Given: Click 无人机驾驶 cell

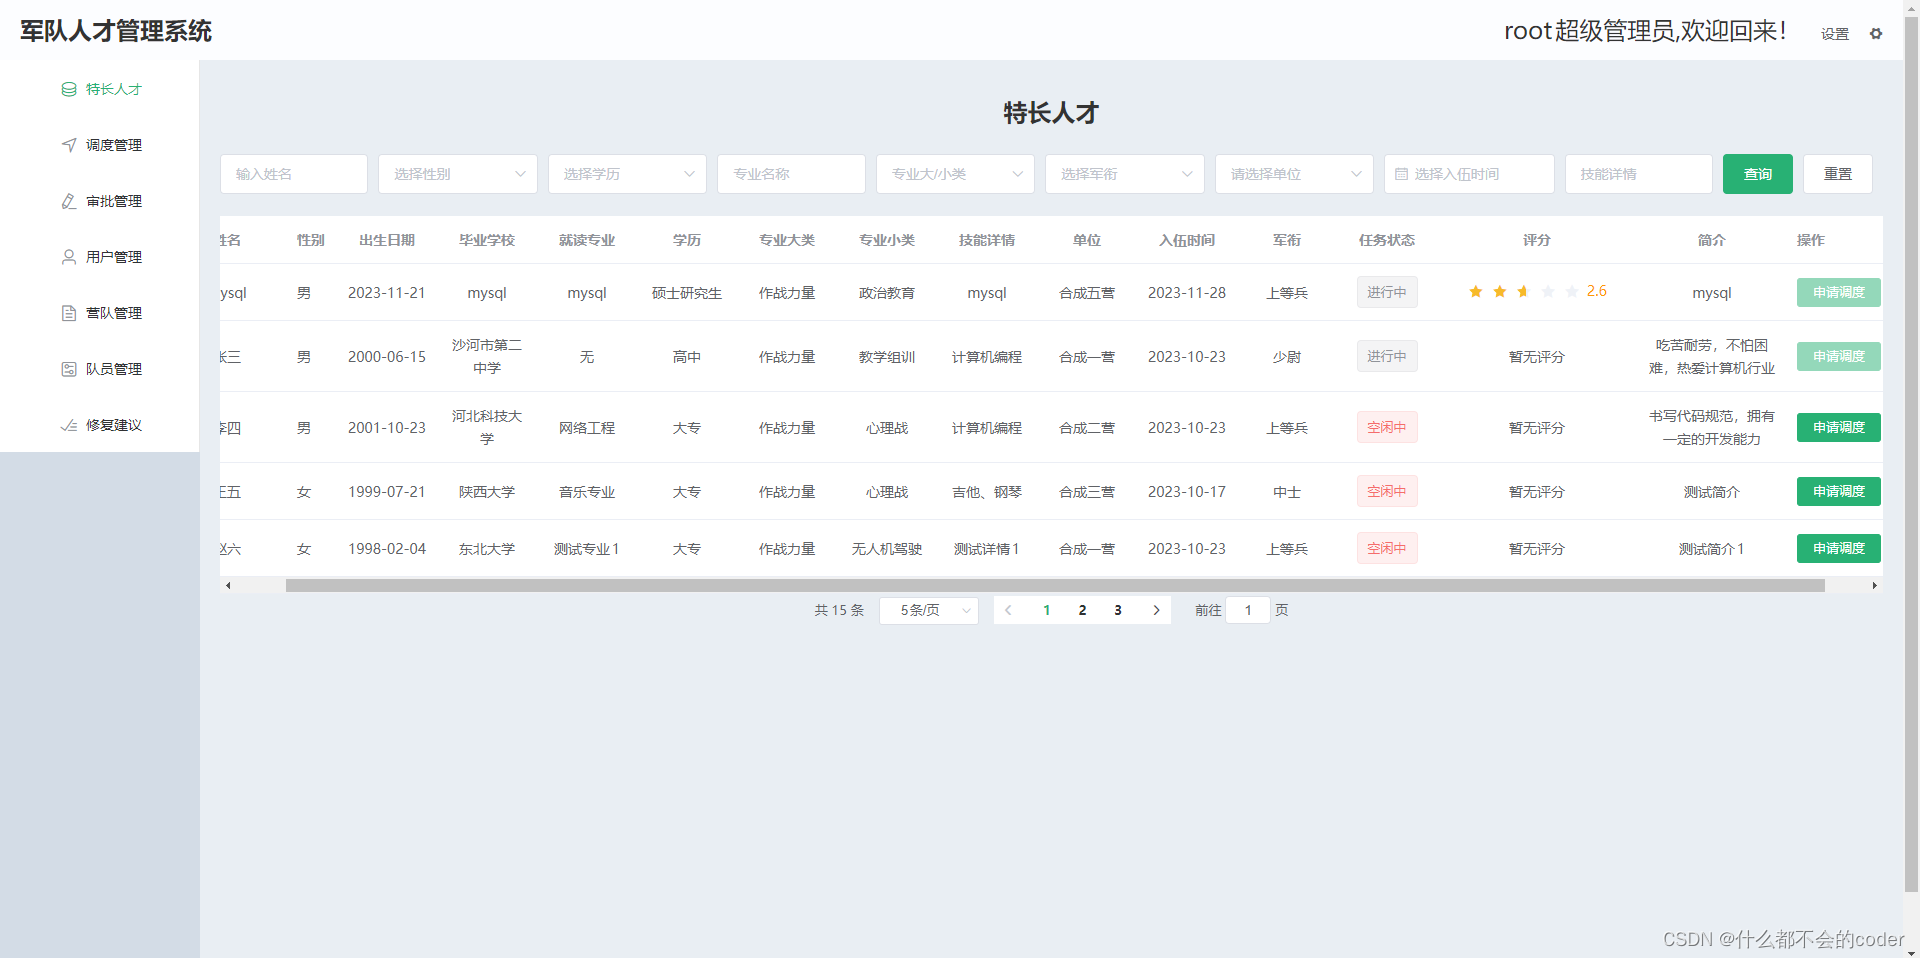Looking at the screenshot, I should pos(887,549).
